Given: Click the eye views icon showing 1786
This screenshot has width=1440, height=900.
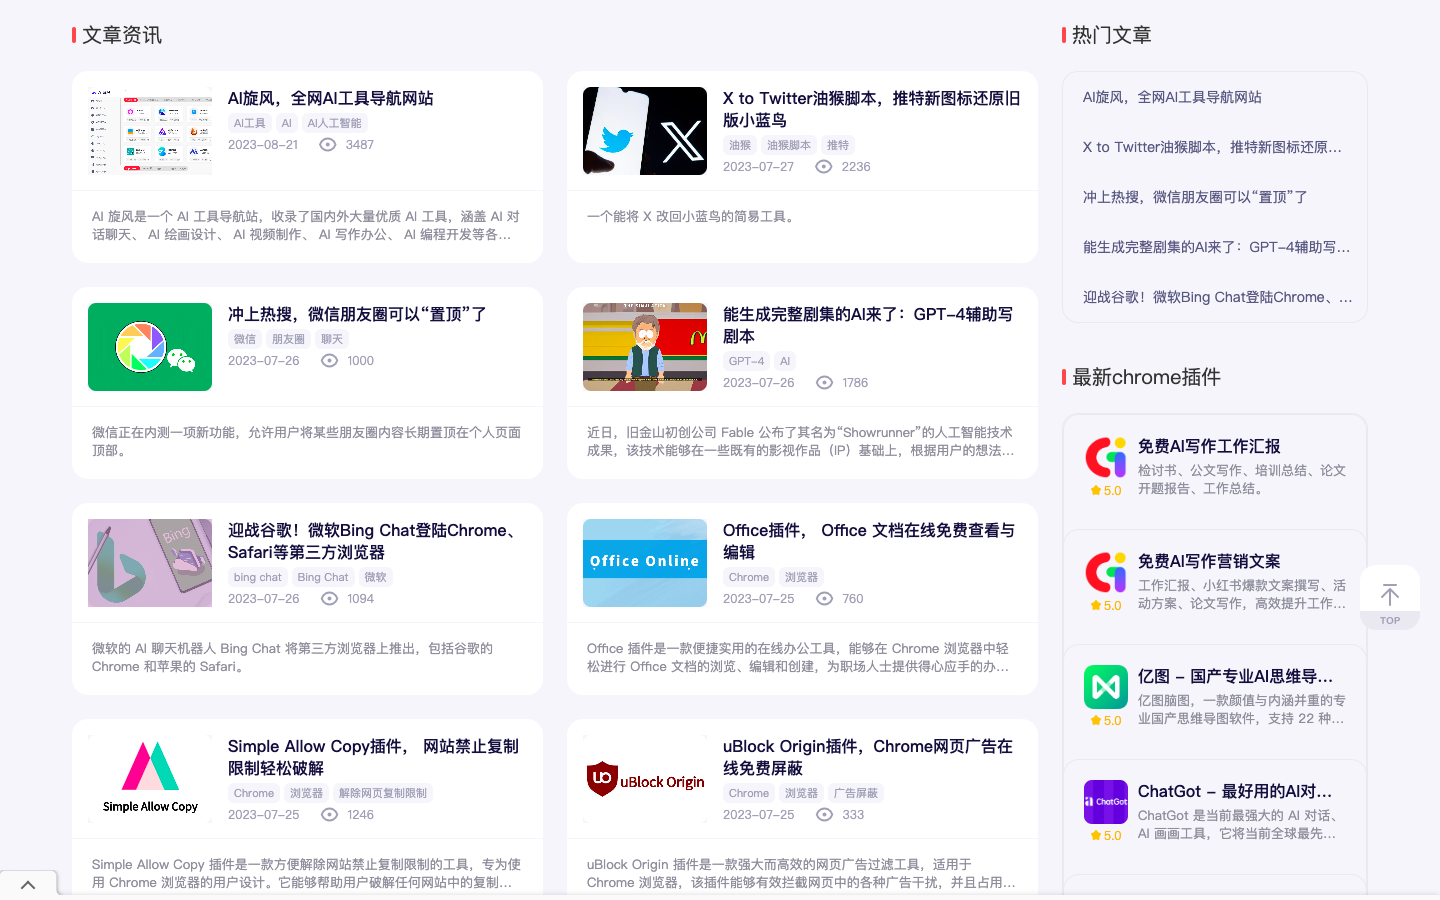Looking at the screenshot, I should [824, 383].
